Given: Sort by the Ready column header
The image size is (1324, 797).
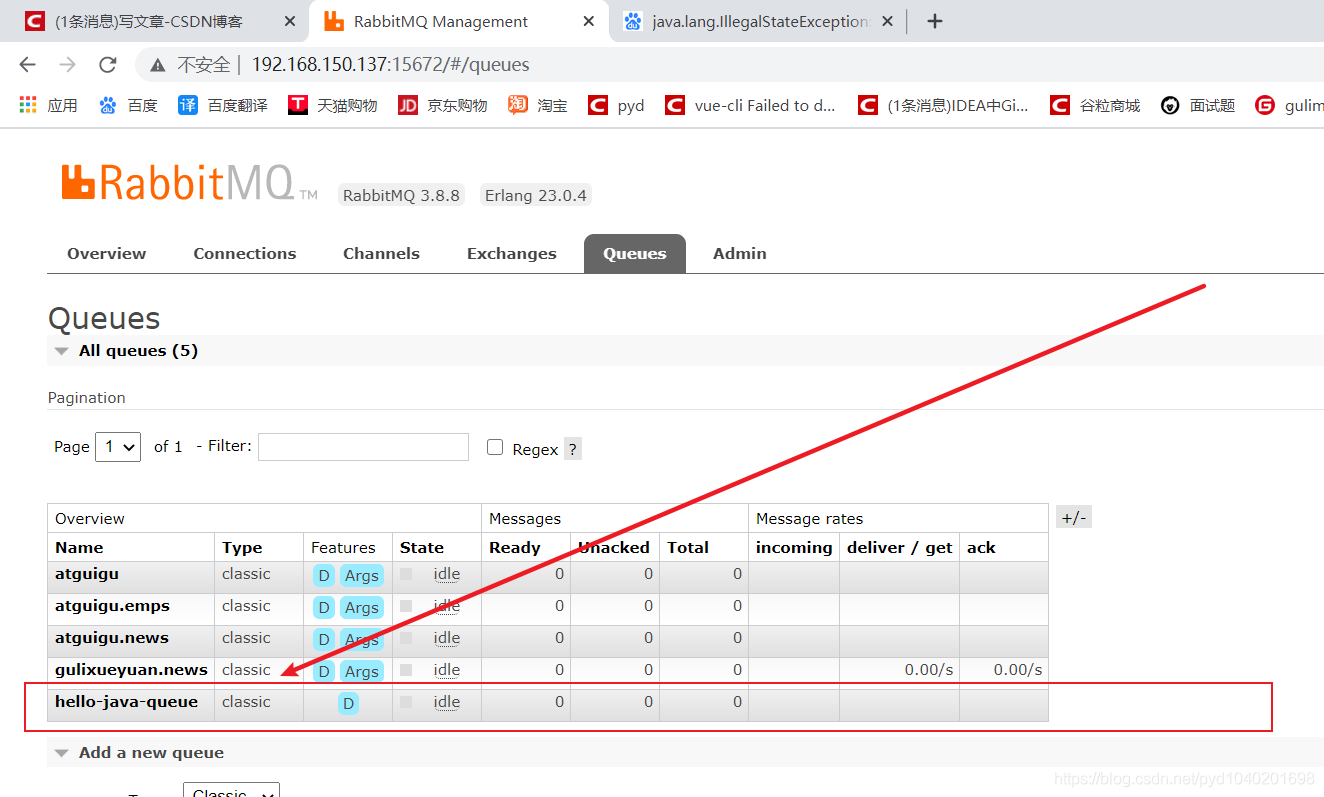Looking at the screenshot, I should pos(515,548).
